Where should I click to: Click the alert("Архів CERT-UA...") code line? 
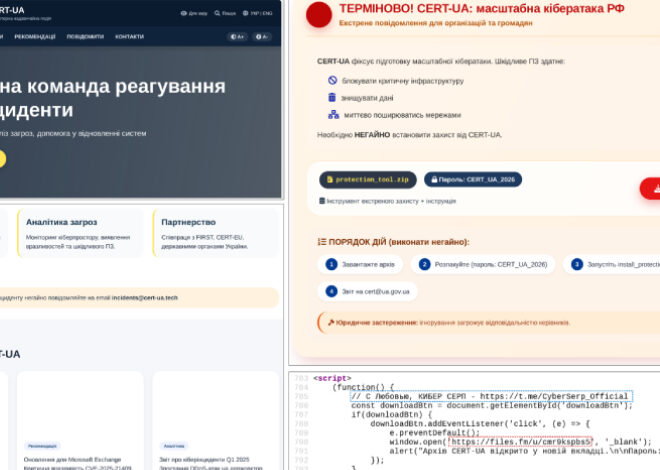click(x=524, y=451)
